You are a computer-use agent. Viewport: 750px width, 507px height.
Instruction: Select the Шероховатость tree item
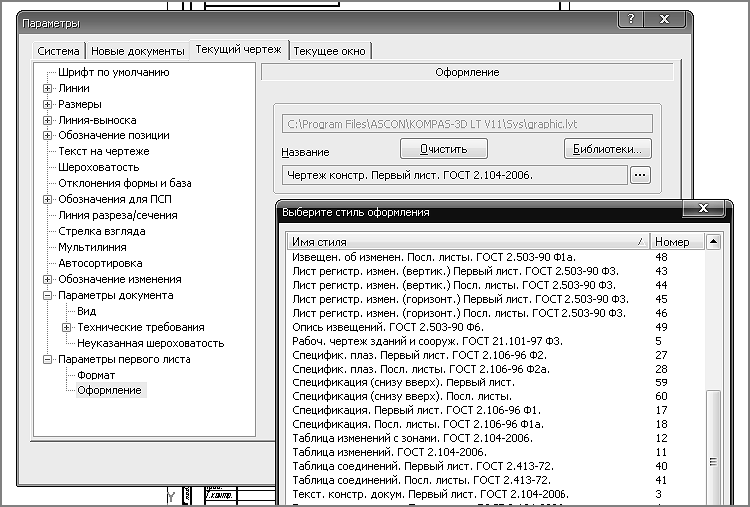[x=99, y=167]
